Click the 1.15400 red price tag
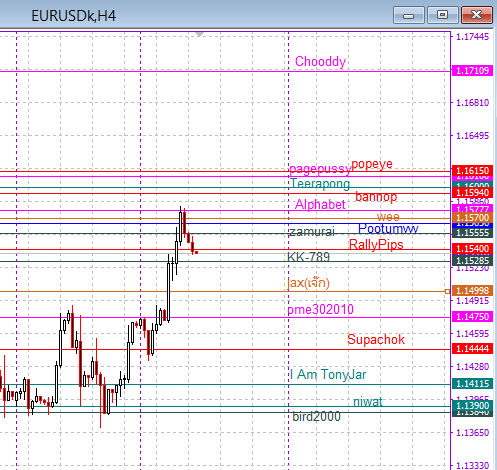This screenshot has width=497, height=470. tap(472, 248)
